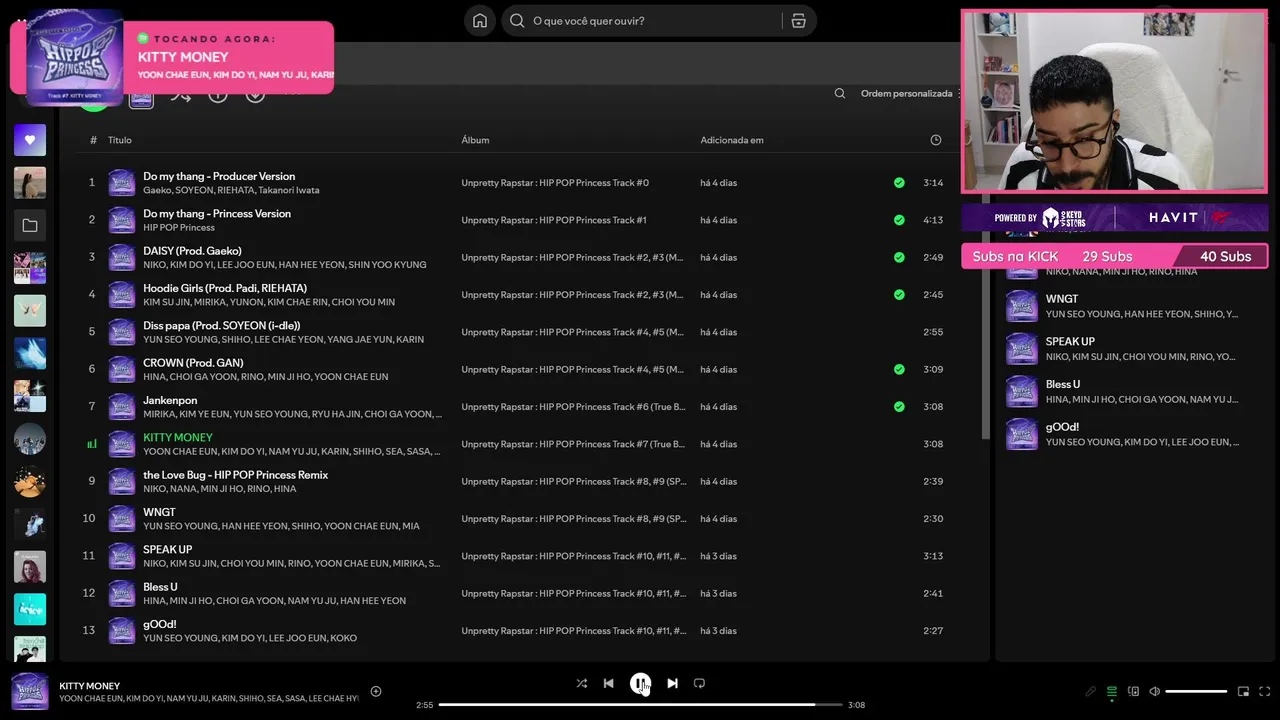
Task: Toggle saved checkmark on DAISY (Prod. Gaeko) row
Action: coord(899,257)
